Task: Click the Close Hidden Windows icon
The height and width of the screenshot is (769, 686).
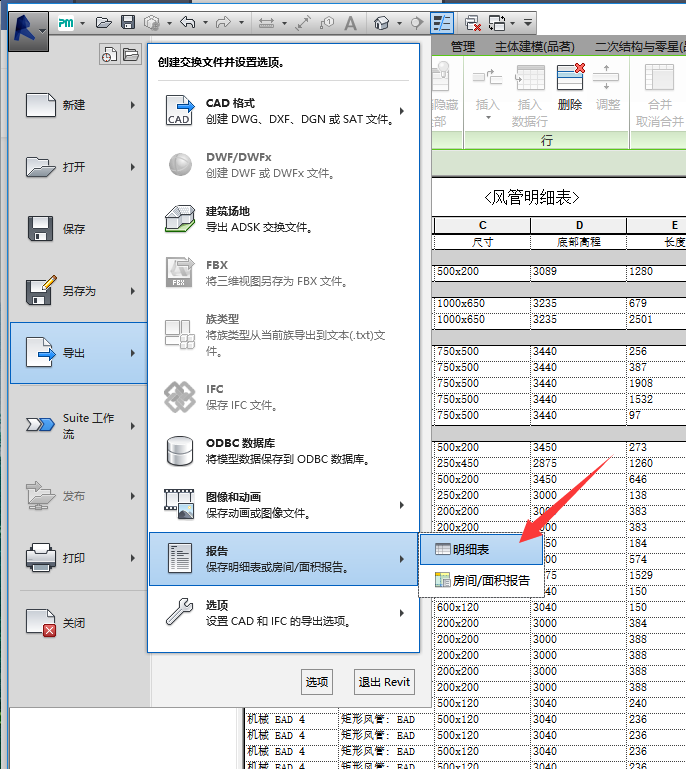Action: point(473,23)
